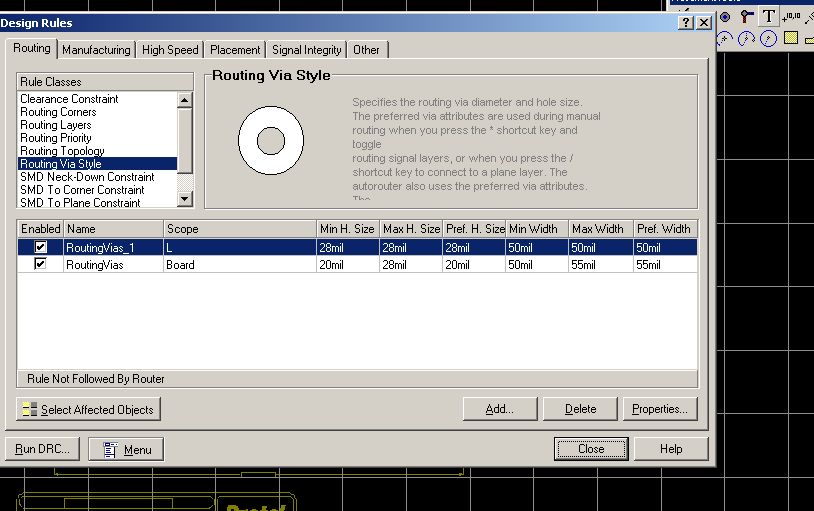The width and height of the screenshot is (814, 511).
Task: Select the Place String text tool
Action: [768, 16]
